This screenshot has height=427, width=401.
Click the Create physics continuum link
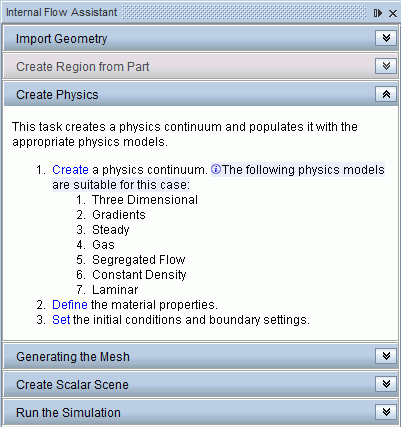(70, 170)
